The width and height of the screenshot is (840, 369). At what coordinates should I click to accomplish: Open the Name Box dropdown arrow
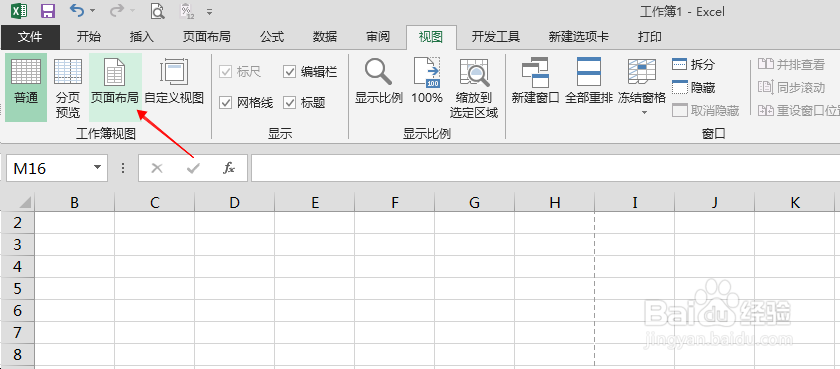pos(97,168)
